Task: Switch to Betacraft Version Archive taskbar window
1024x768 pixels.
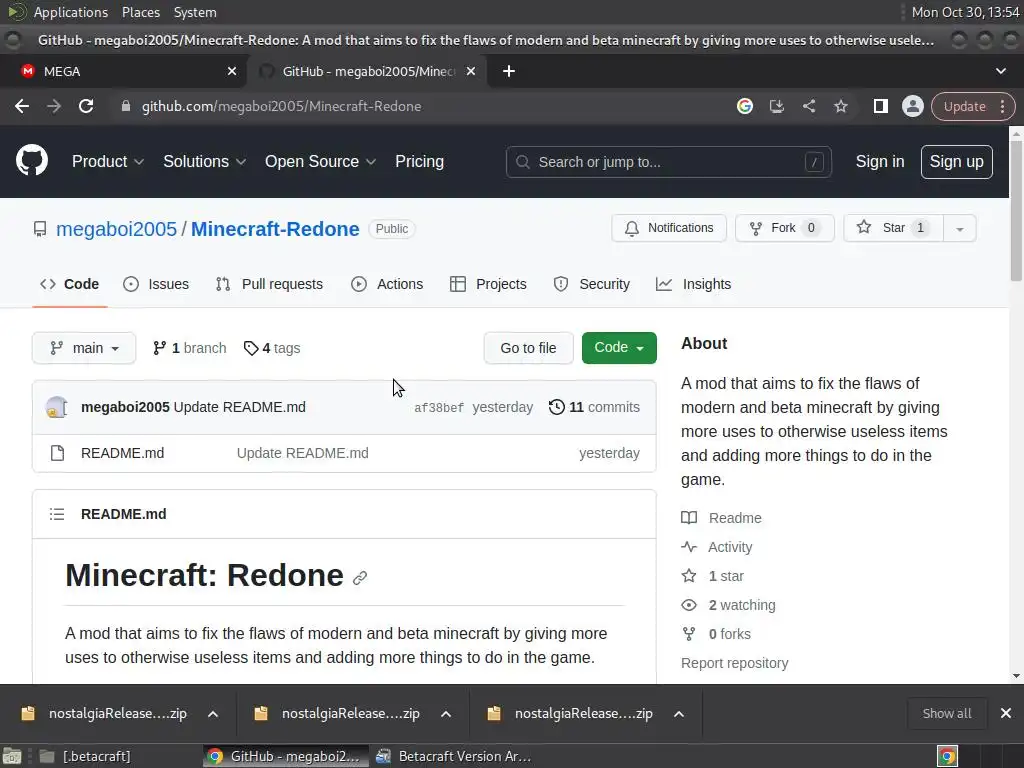Action: coord(455,756)
